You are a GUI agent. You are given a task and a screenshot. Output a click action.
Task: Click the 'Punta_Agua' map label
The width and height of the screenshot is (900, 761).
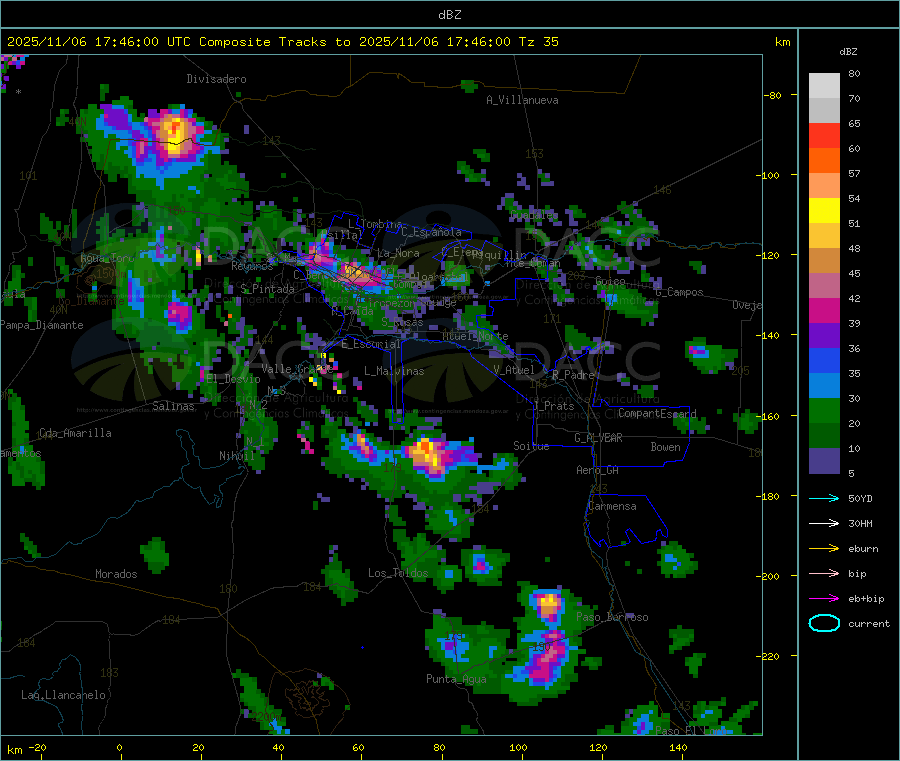pyautogui.click(x=456, y=679)
